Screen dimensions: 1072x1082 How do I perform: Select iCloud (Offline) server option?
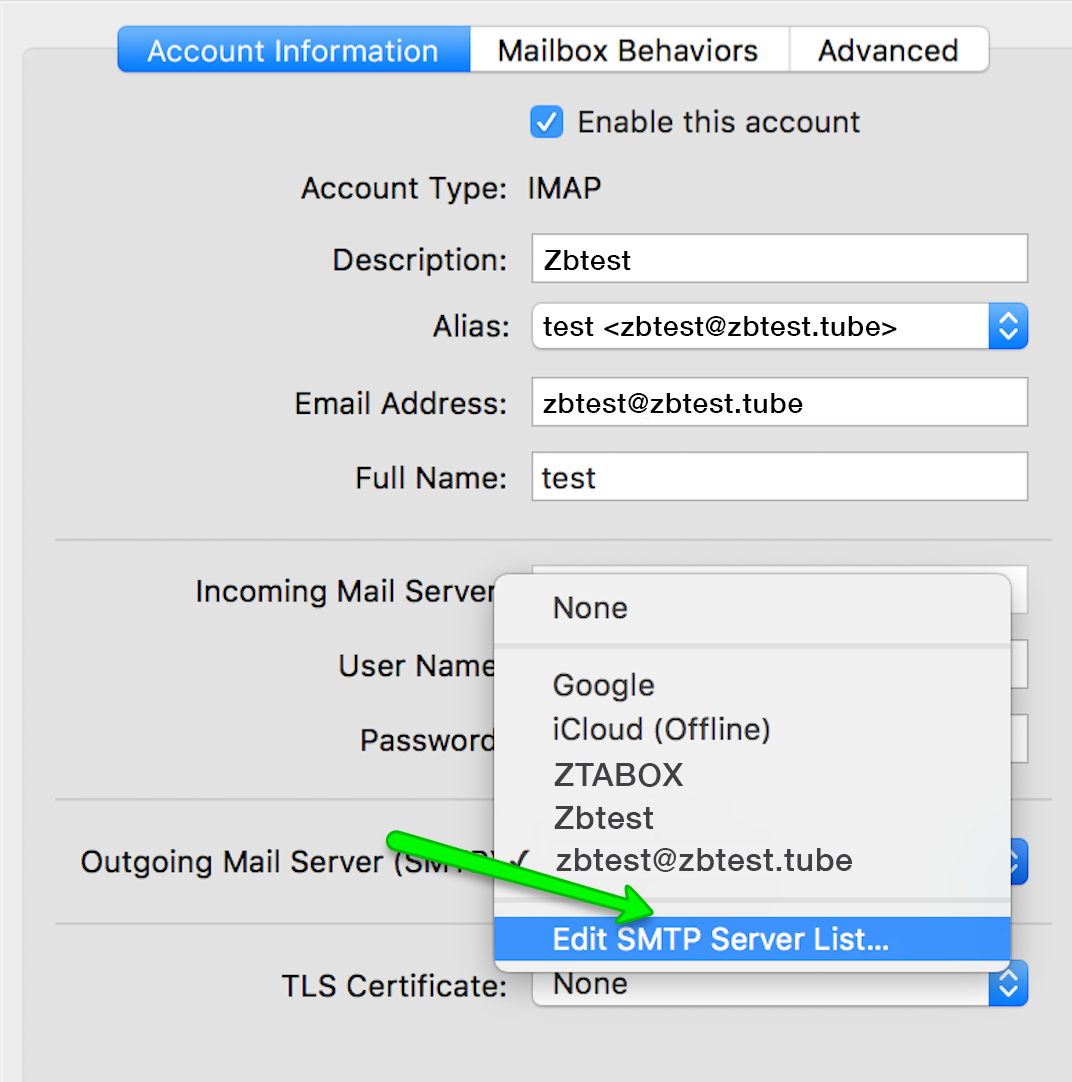(661, 730)
